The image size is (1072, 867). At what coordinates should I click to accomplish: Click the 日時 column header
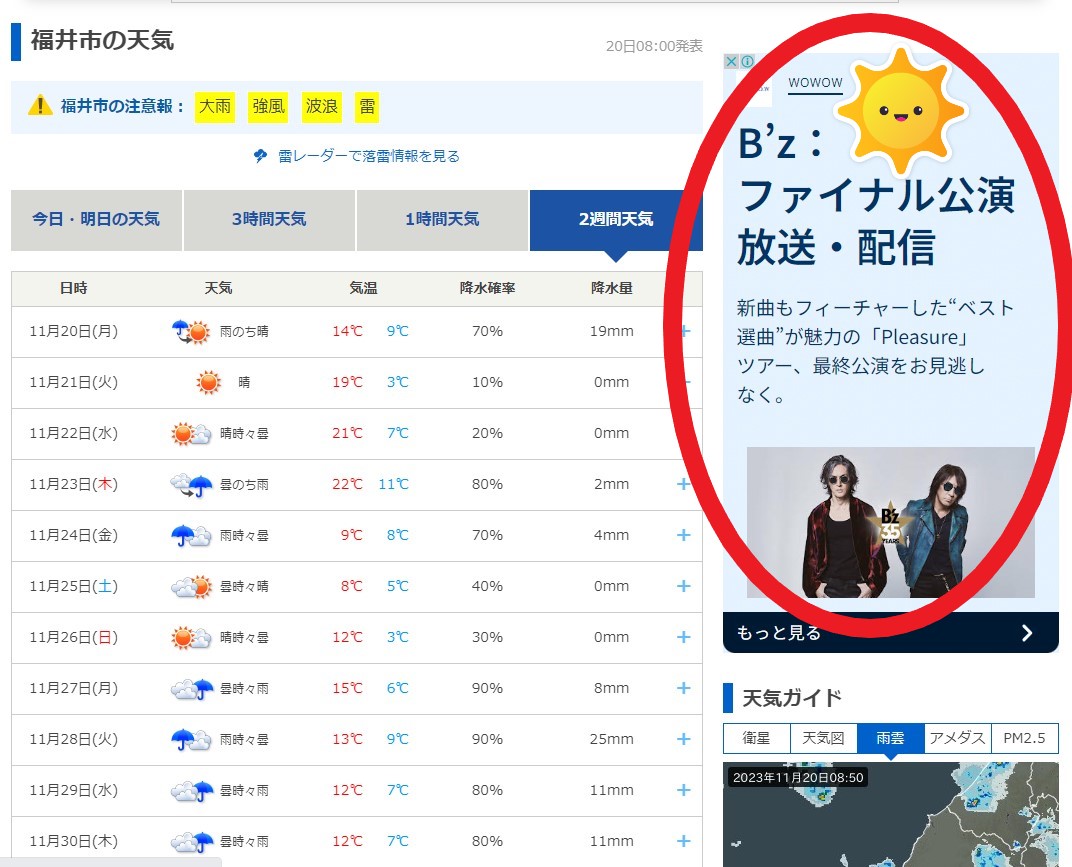73,289
